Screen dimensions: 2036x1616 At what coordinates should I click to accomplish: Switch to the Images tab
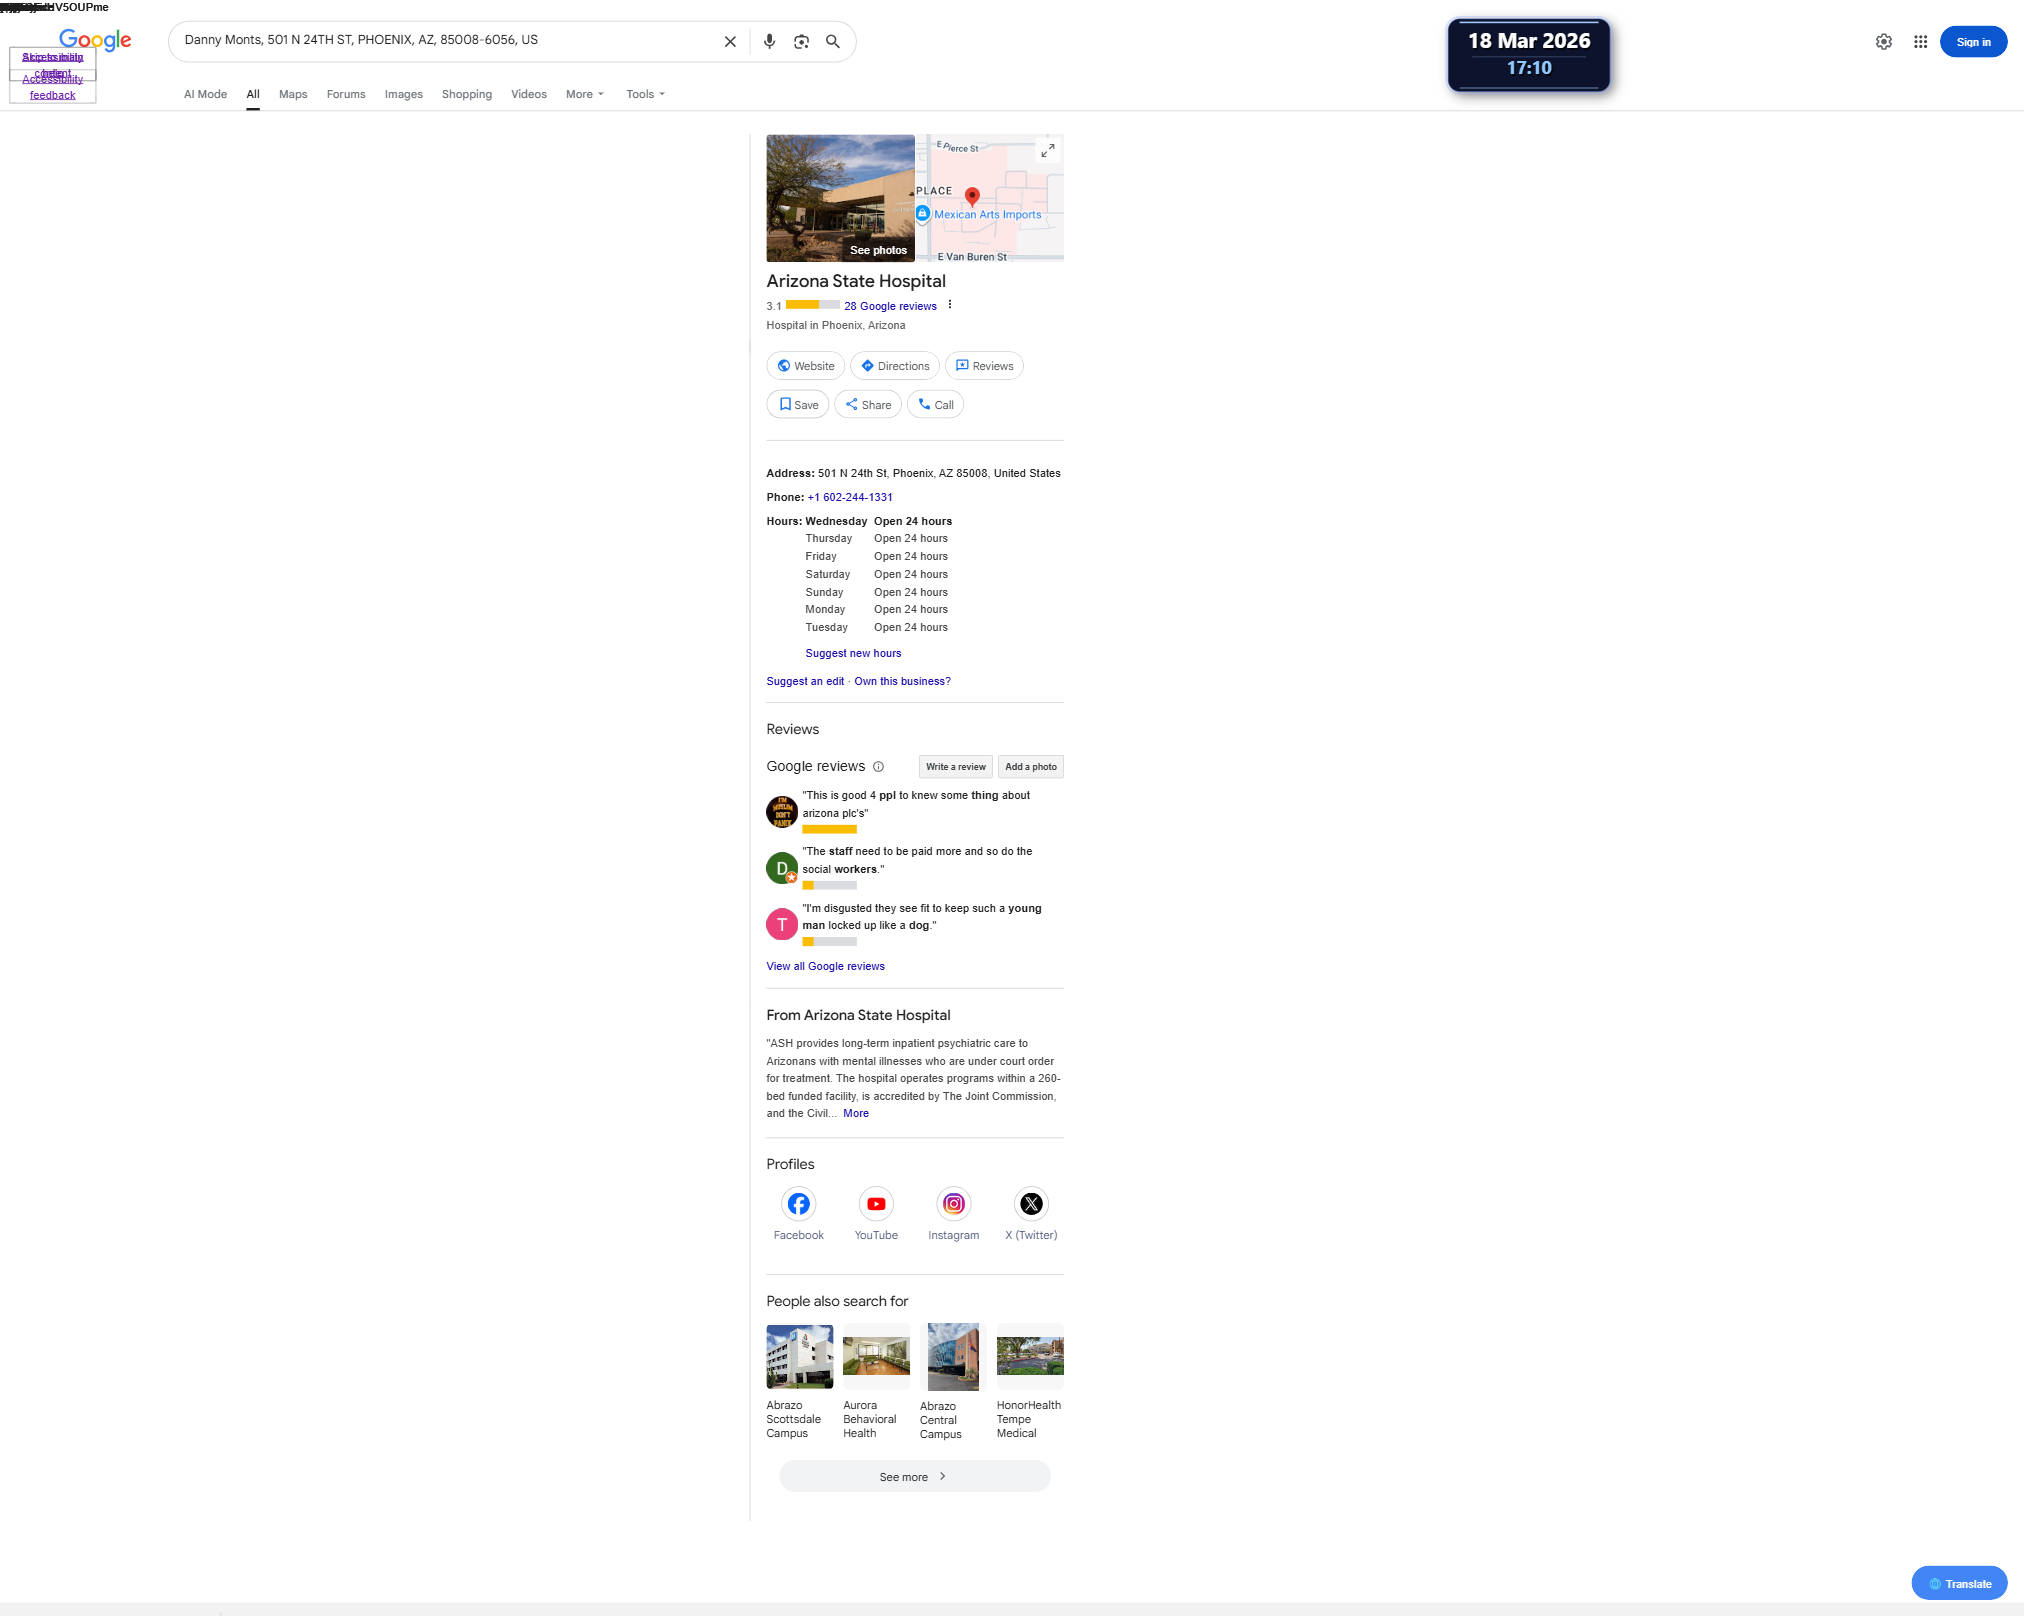(403, 95)
